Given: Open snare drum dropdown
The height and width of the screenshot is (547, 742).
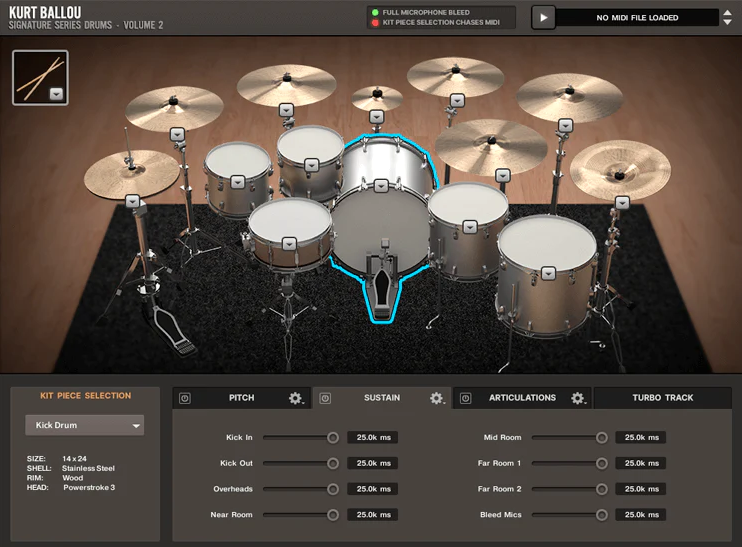Looking at the screenshot, I should pyautogui.click(x=290, y=244).
